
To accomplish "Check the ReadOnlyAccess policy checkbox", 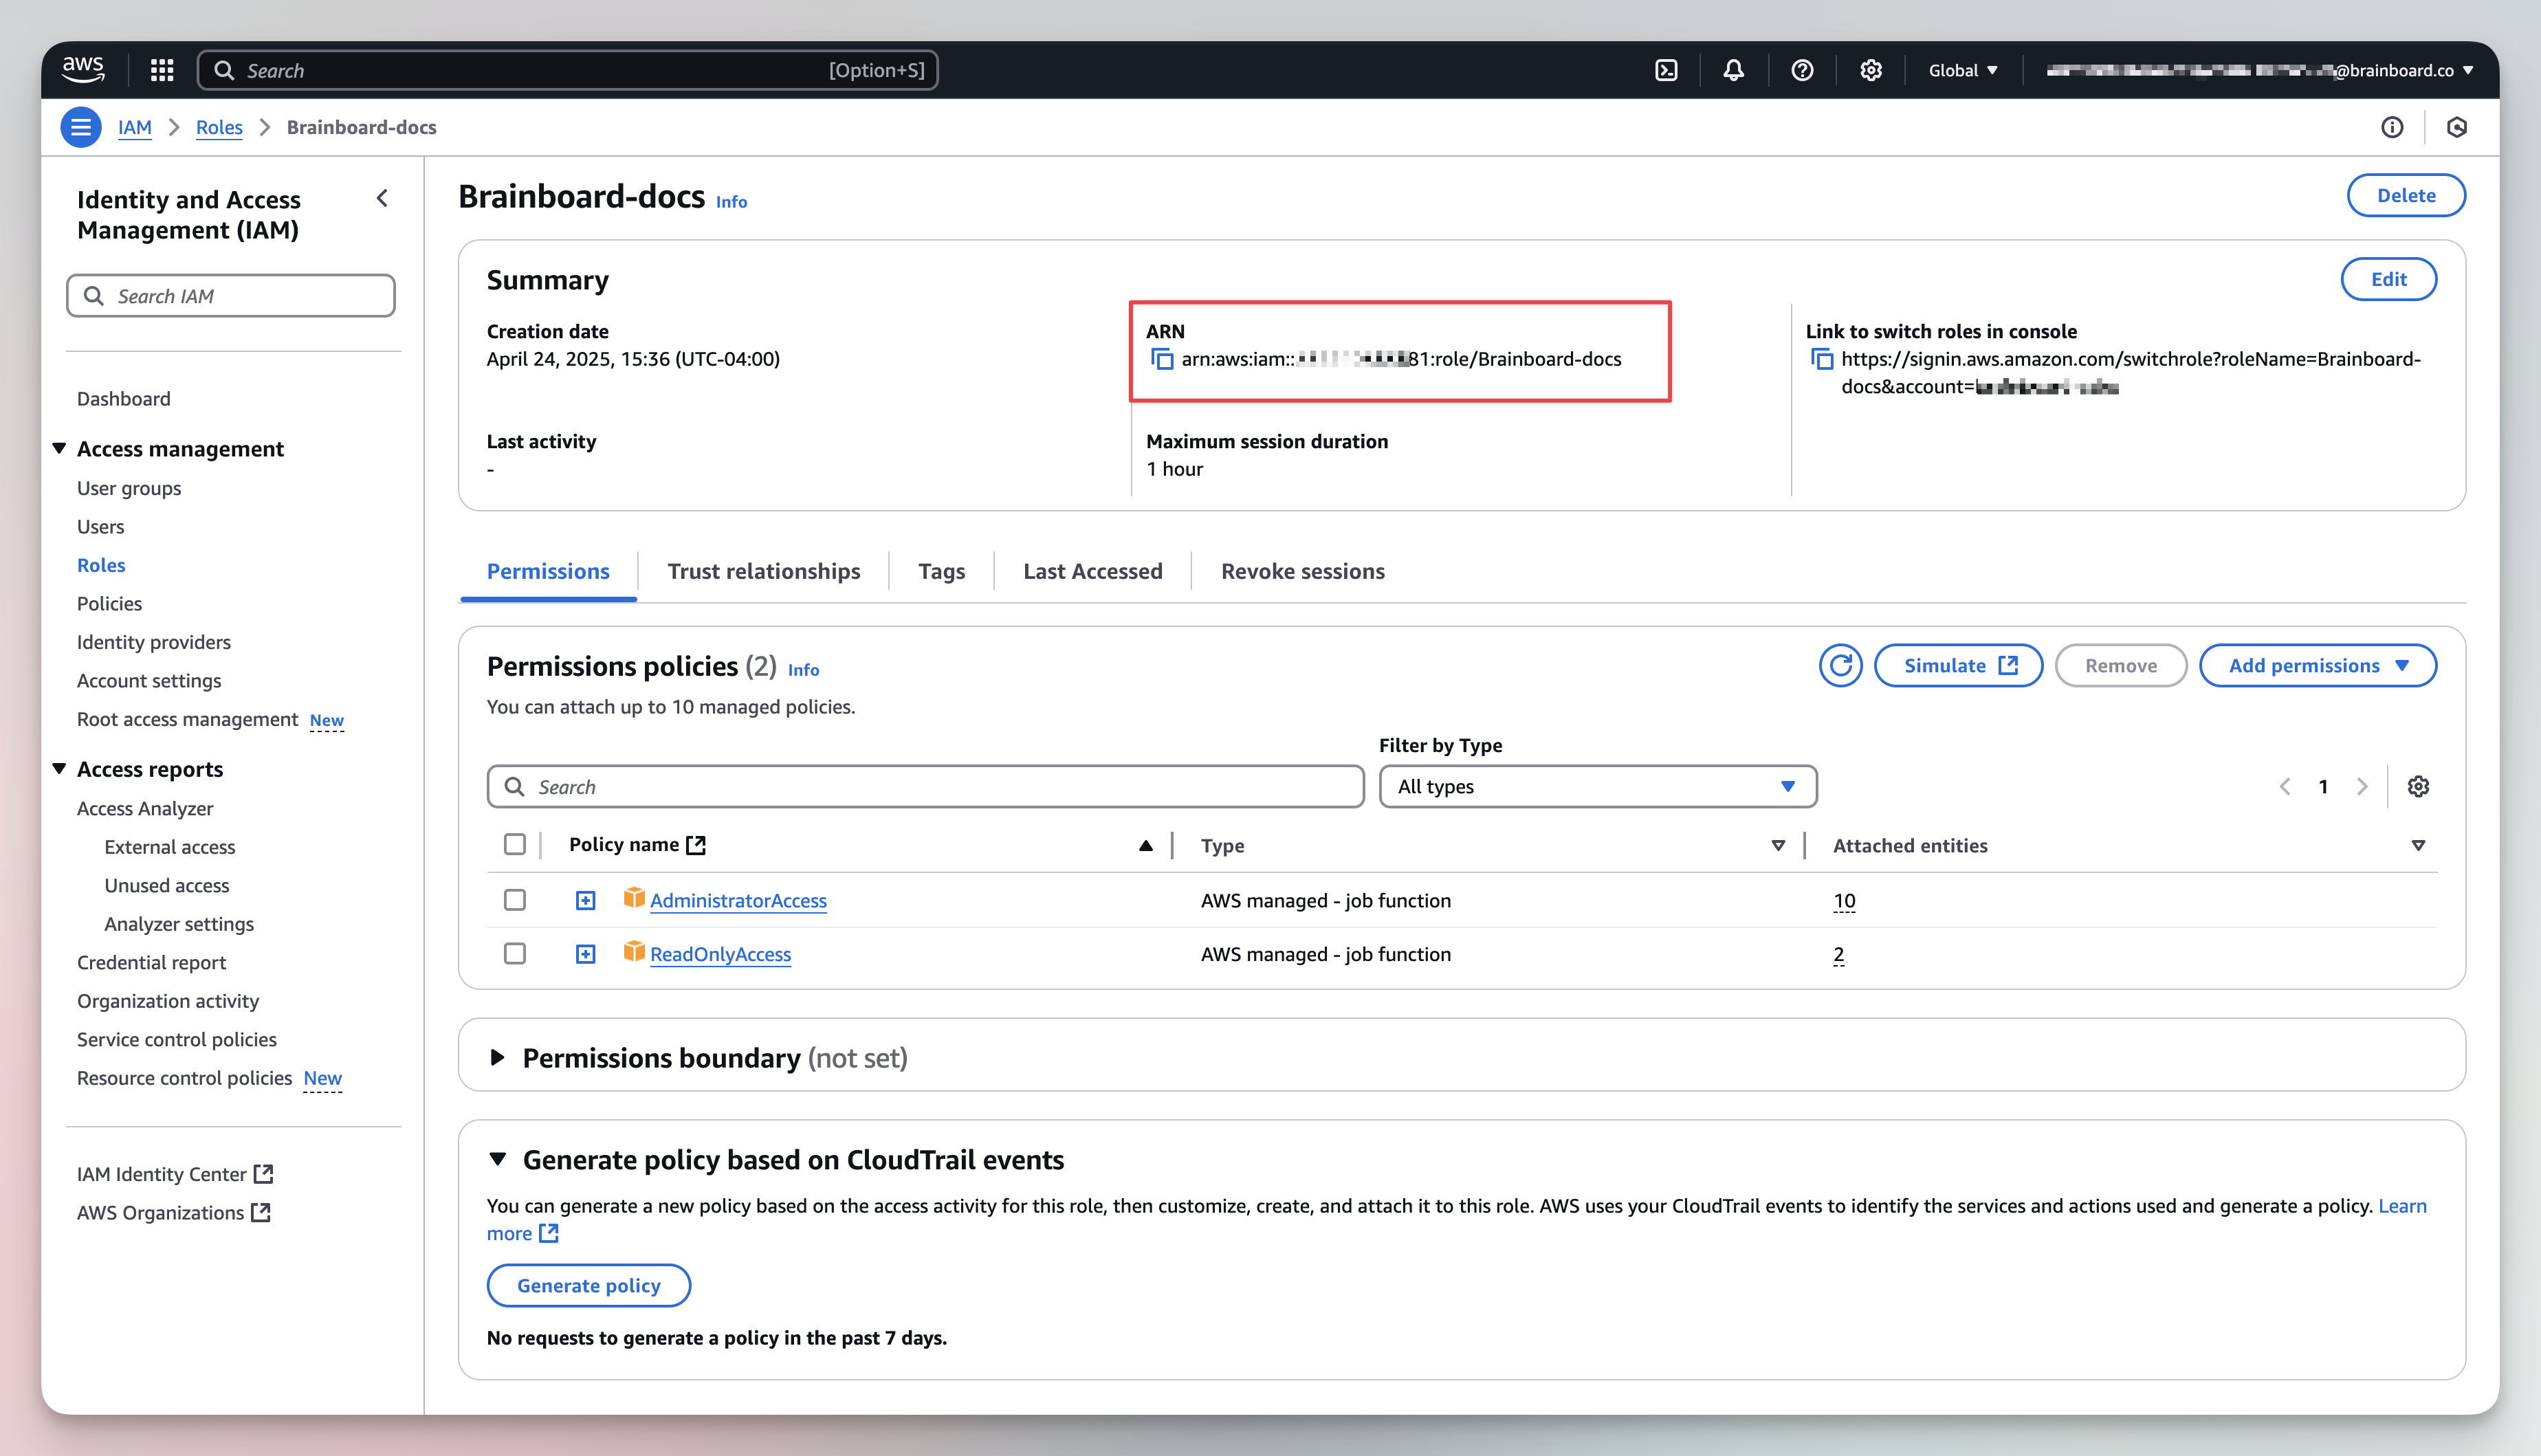I will tap(515, 954).
